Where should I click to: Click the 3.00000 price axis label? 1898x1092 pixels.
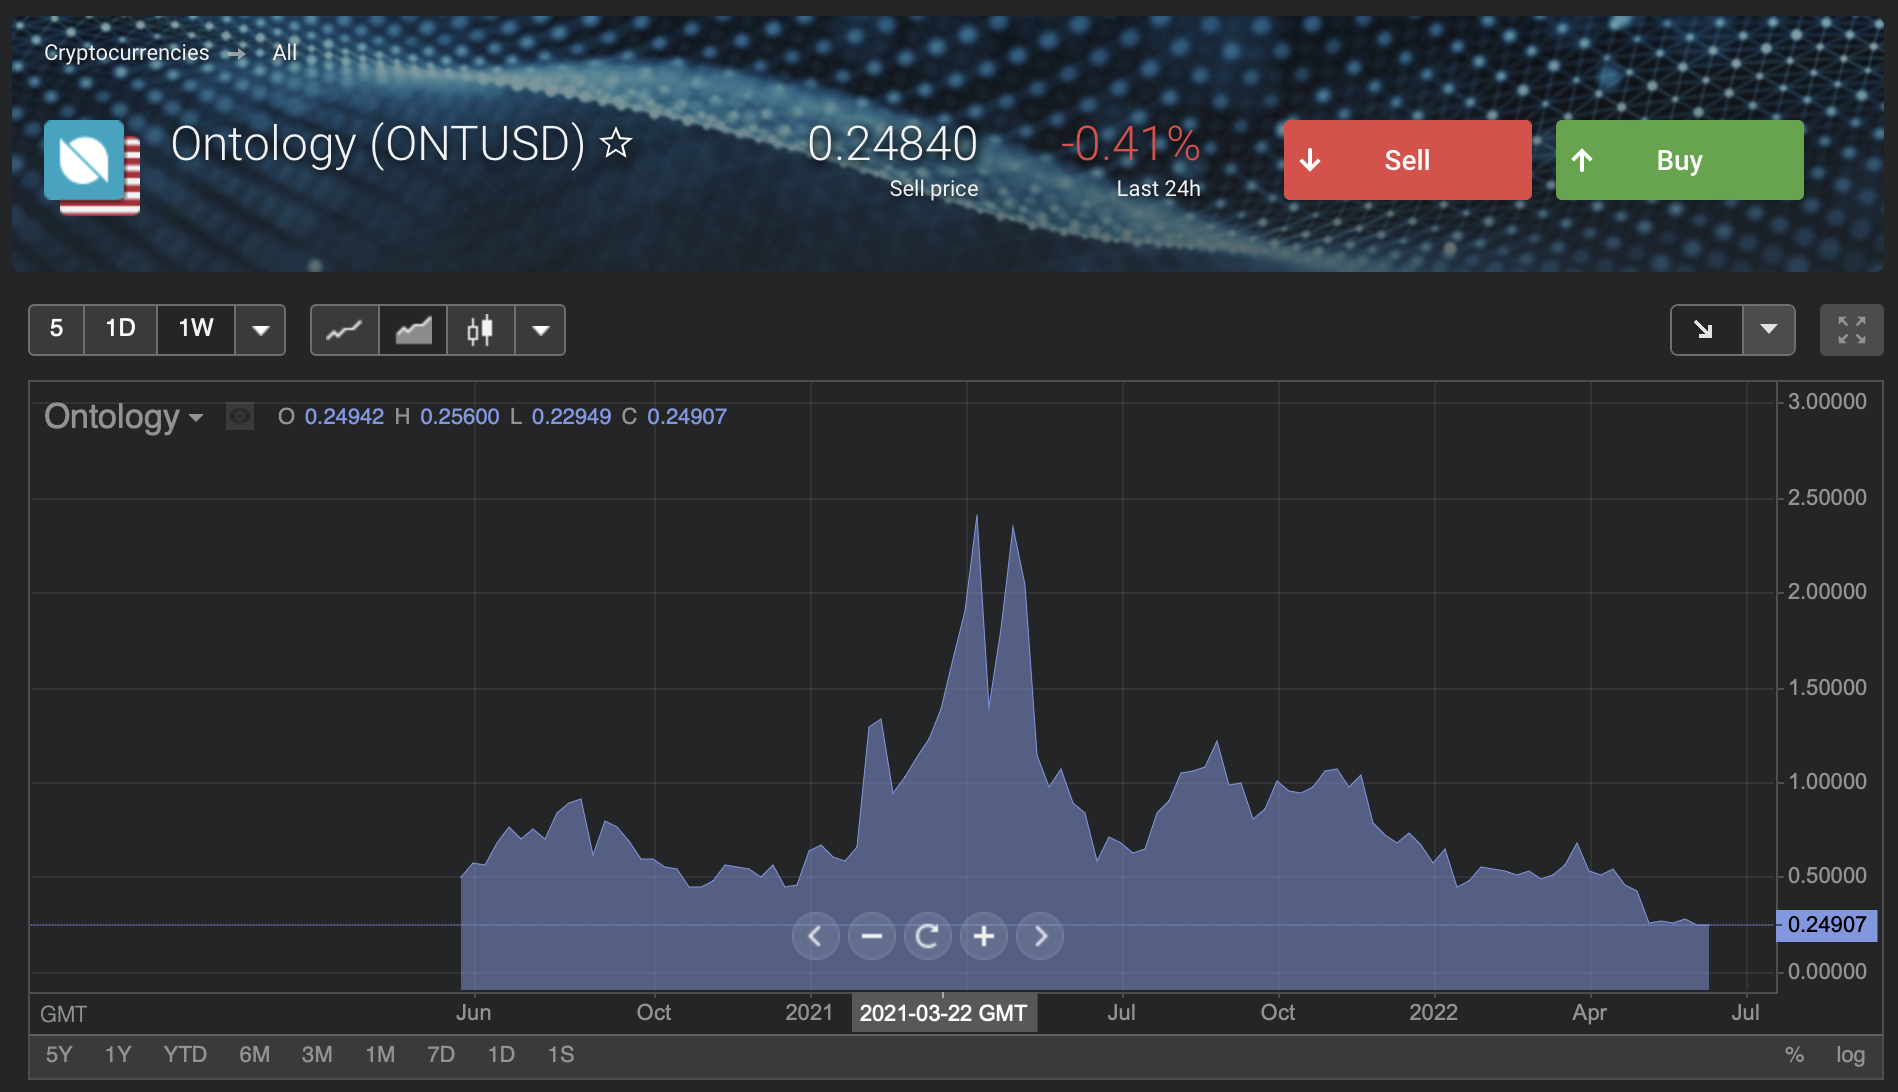pos(1827,401)
